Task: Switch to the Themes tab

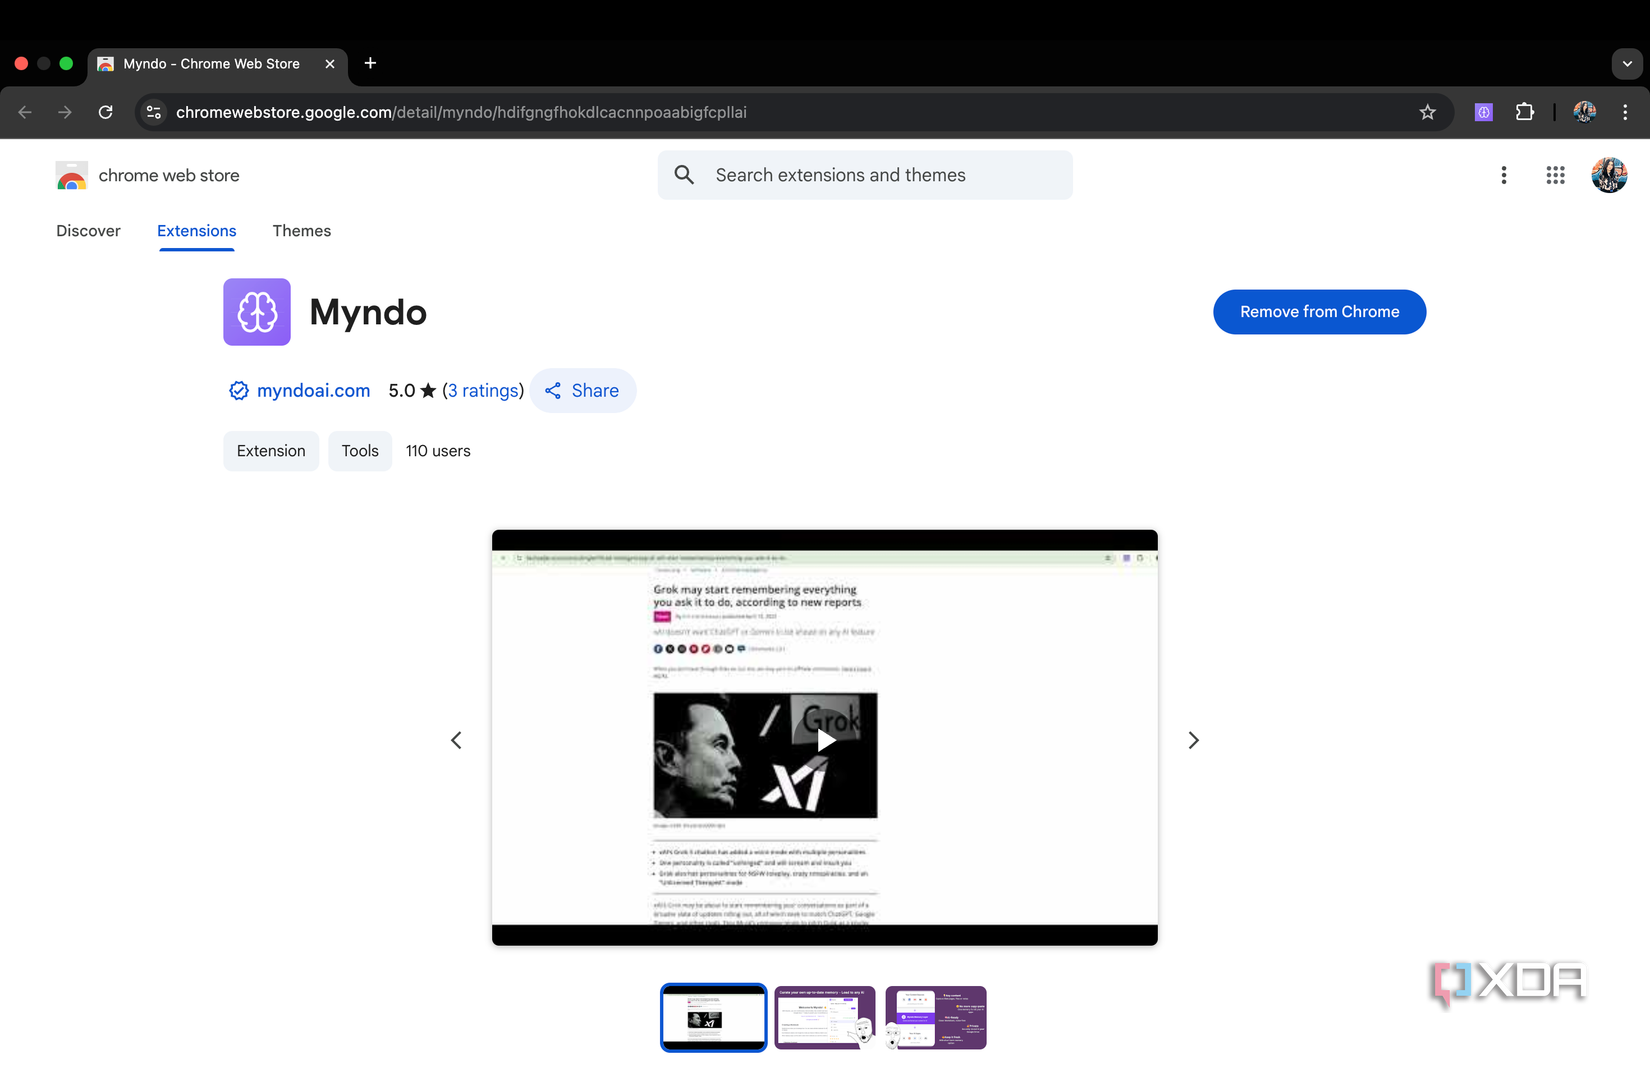Action: (x=301, y=231)
